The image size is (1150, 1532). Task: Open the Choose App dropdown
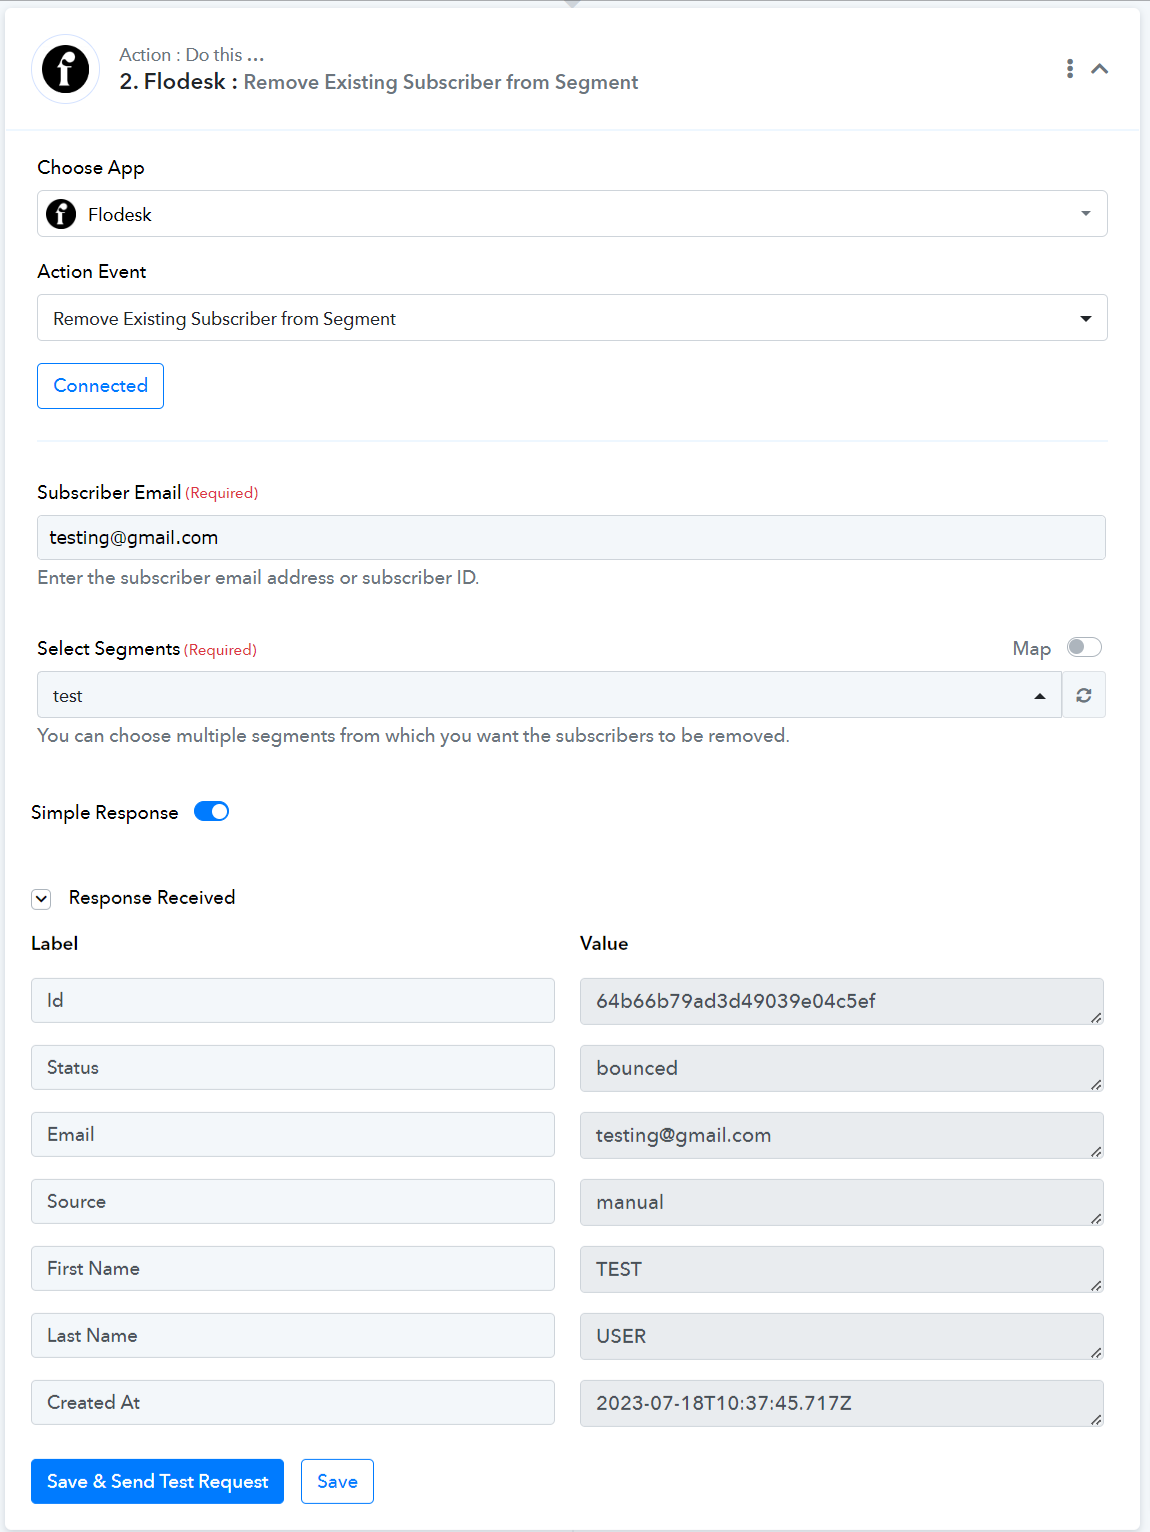(572, 214)
